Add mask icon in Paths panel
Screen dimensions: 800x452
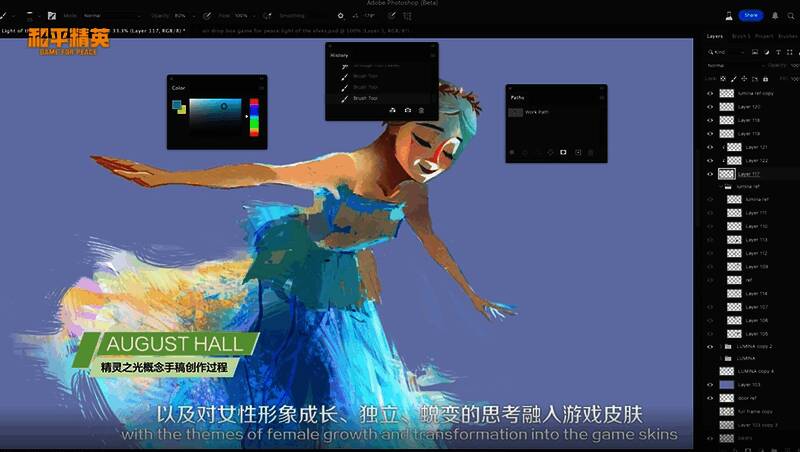coord(563,152)
